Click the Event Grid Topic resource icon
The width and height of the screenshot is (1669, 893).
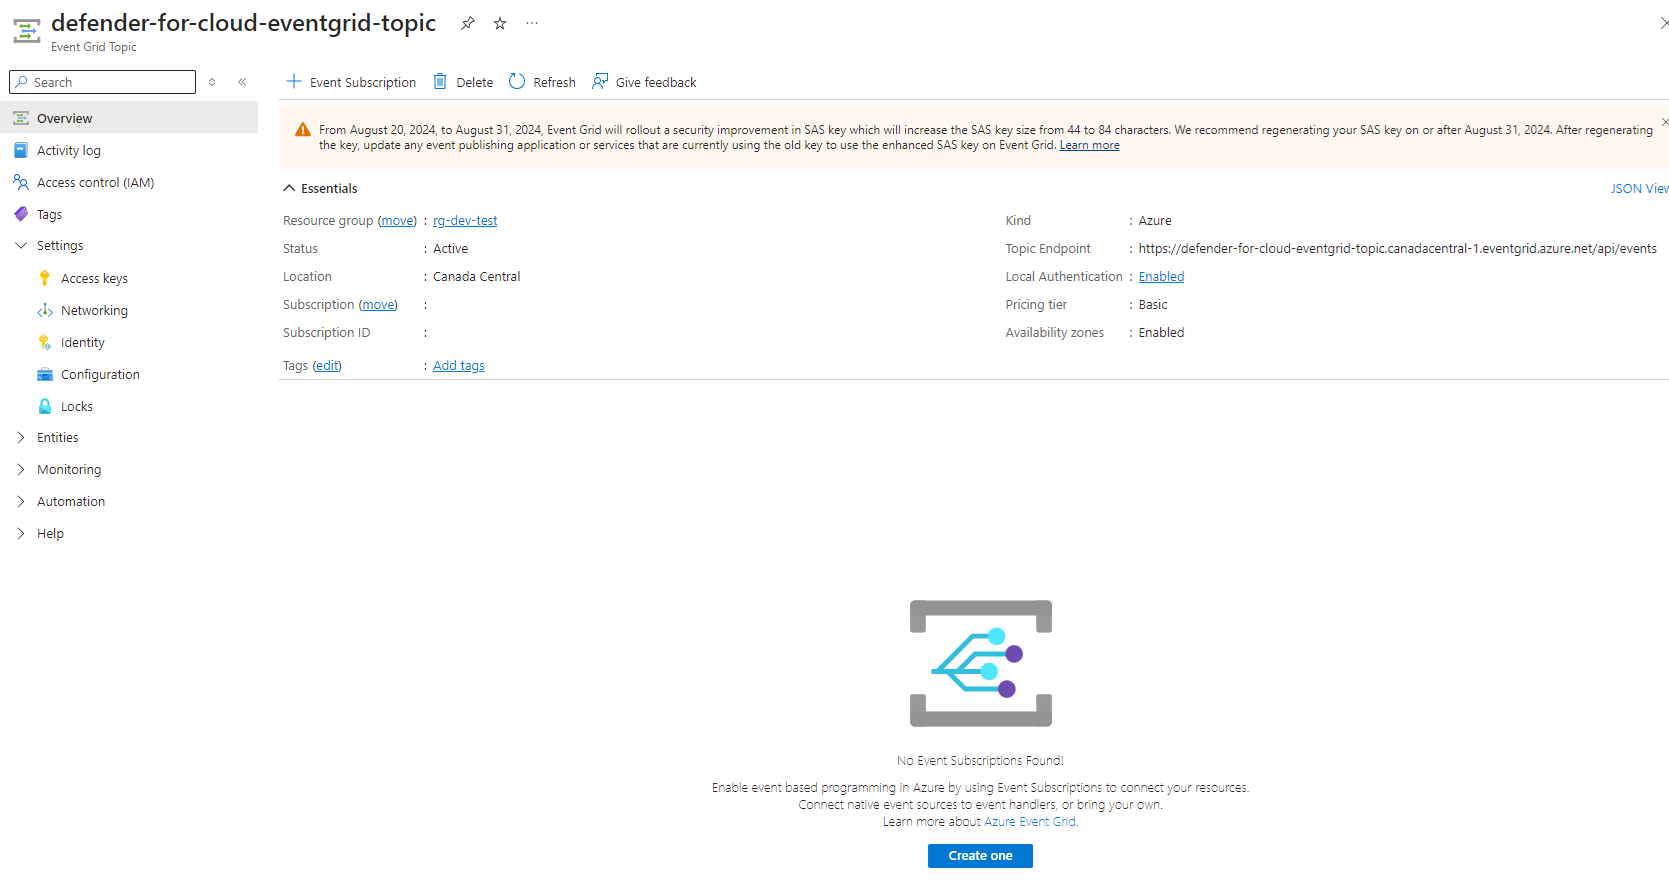(x=27, y=31)
